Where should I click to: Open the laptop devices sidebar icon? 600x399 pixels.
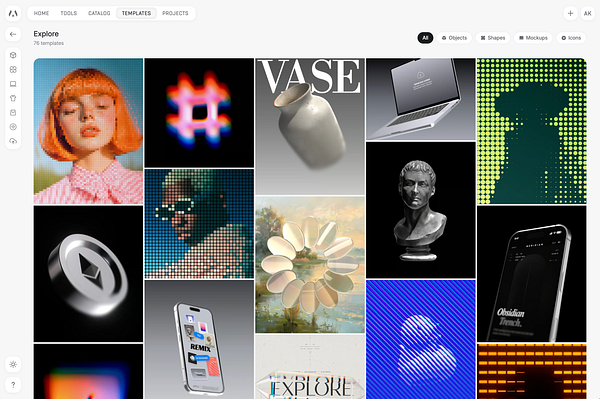[x=13, y=84]
